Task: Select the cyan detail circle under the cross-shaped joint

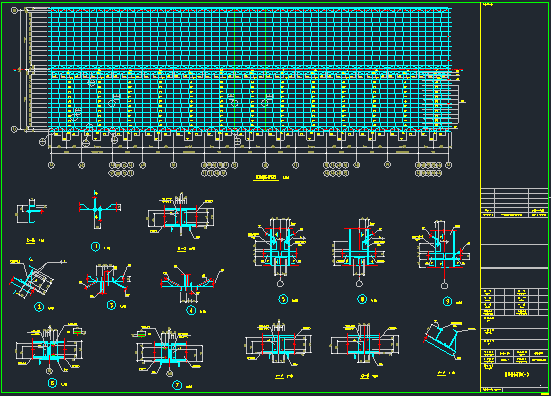Action: point(96,247)
